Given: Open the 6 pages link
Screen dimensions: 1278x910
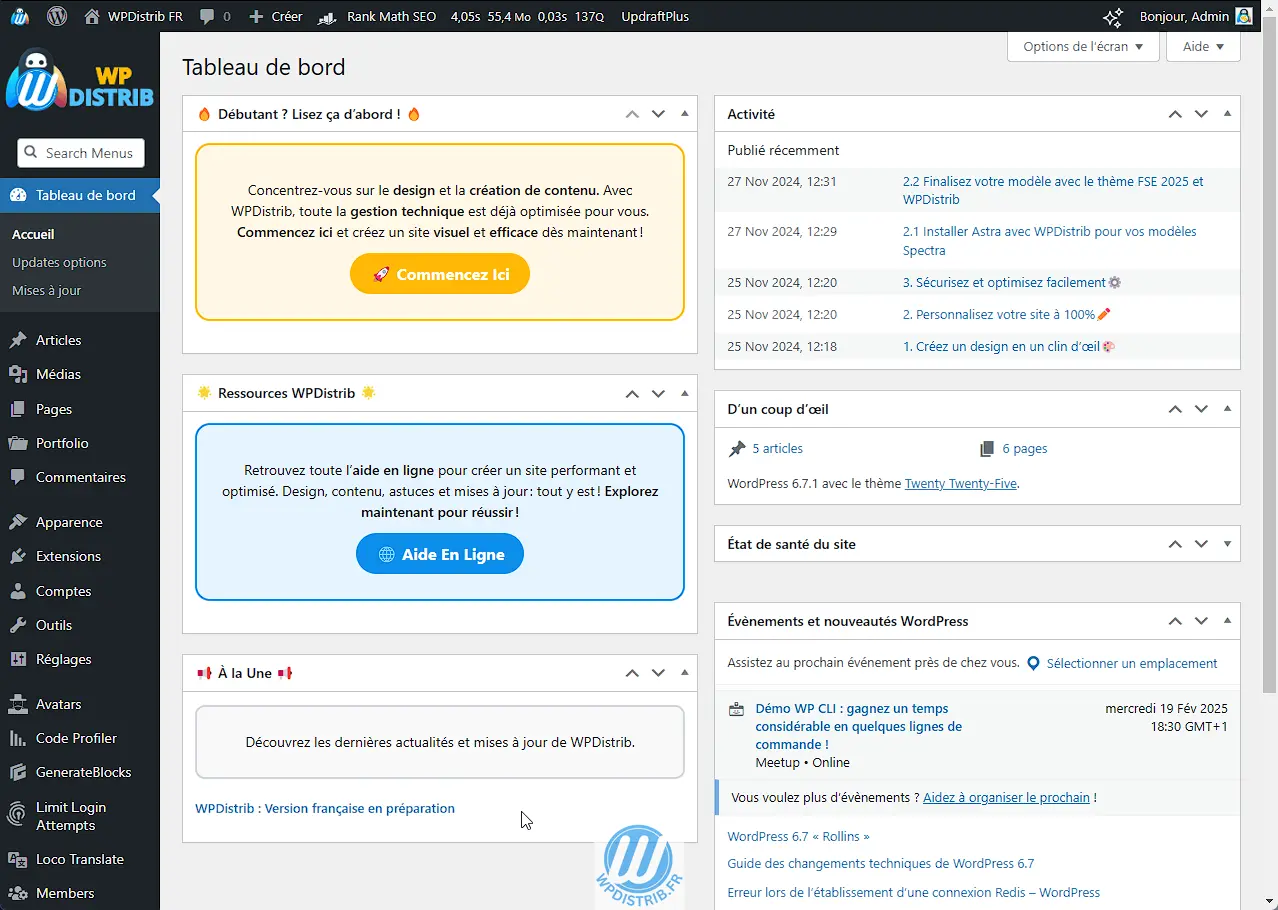Looking at the screenshot, I should point(1025,449).
